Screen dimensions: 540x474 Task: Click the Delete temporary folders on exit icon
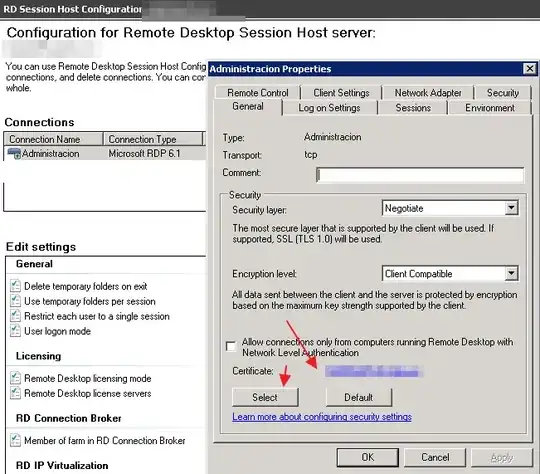click(15, 286)
